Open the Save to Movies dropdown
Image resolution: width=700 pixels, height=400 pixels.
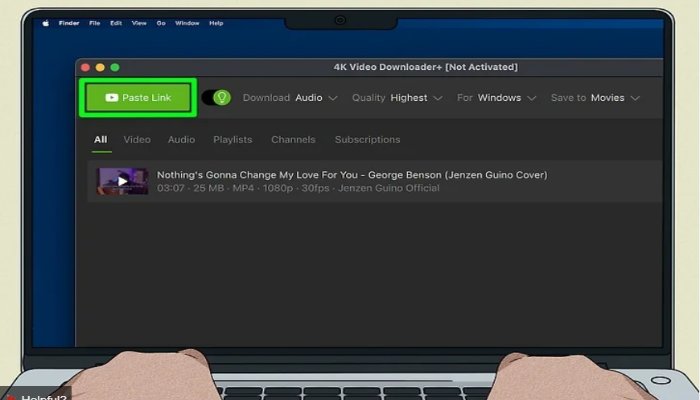point(595,98)
